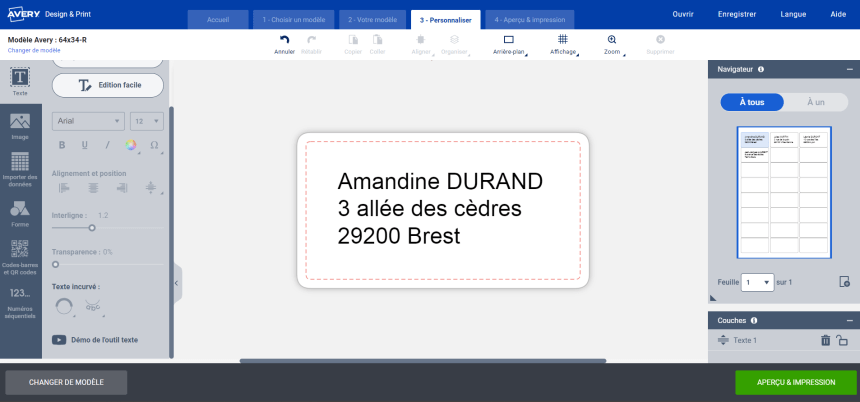860x402 pixels.
Task: Open the text color picker
Action: point(131,145)
